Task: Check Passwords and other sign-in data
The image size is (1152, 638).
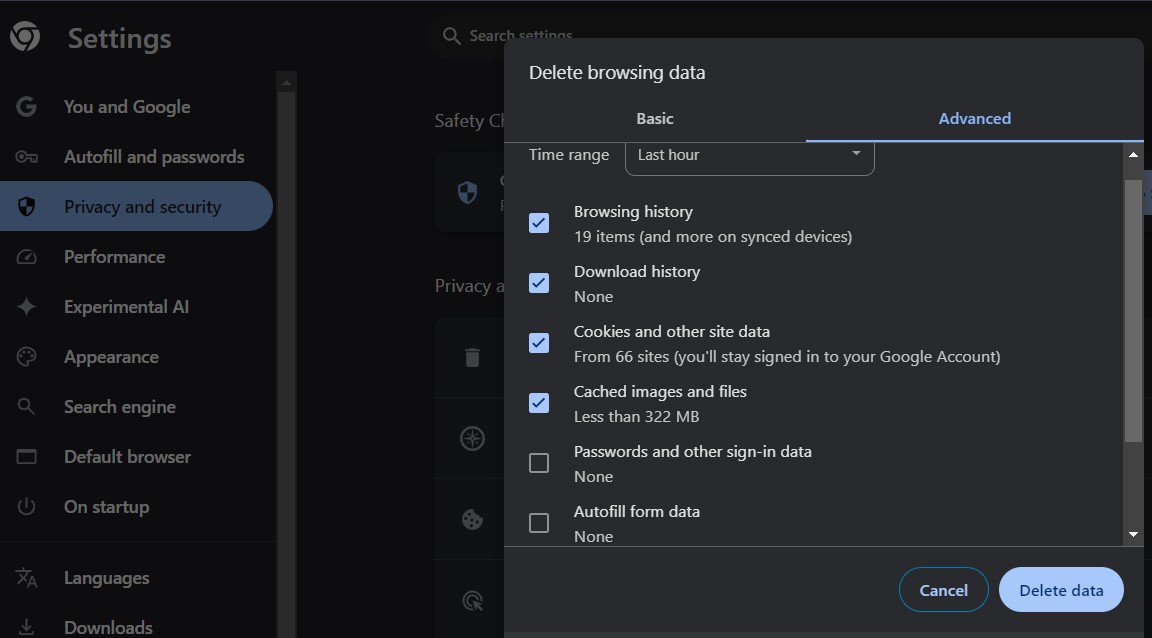Action: [x=539, y=463]
